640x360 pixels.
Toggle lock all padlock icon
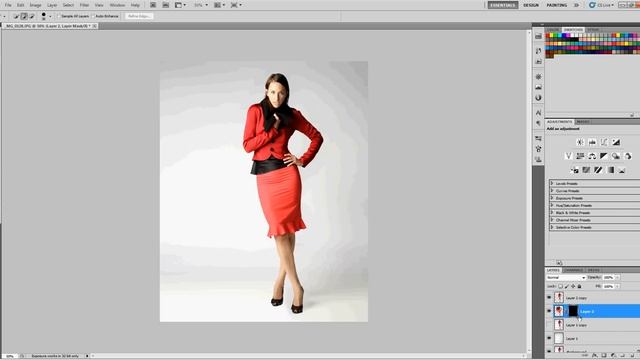click(579, 287)
